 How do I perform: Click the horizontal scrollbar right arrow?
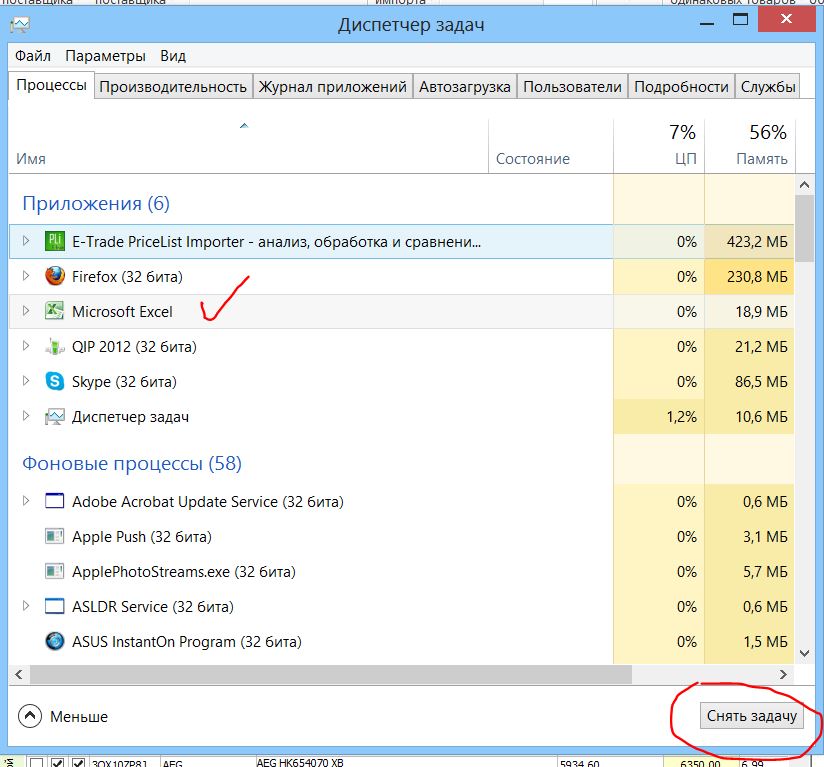[783, 674]
